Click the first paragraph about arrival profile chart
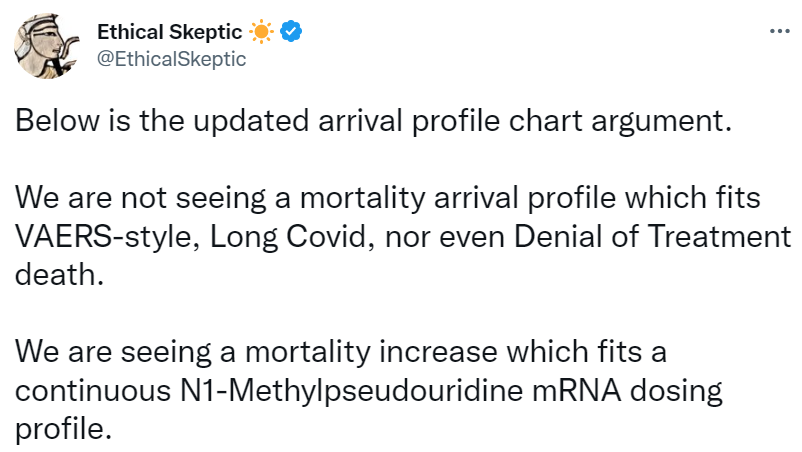The height and width of the screenshot is (452, 802). tap(373, 124)
